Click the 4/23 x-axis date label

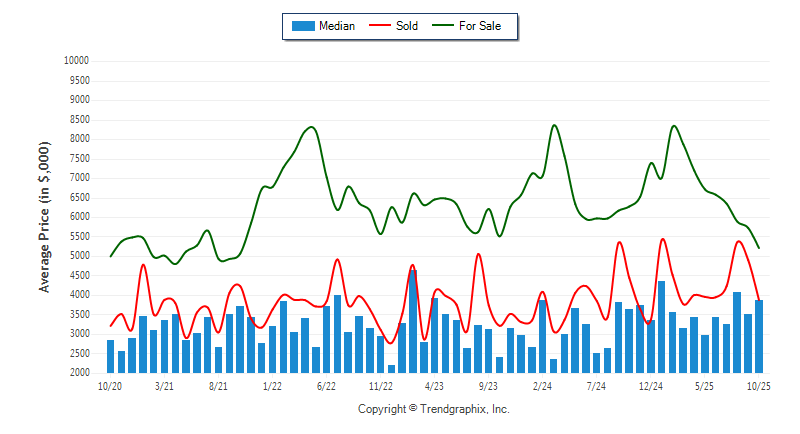click(434, 385)
